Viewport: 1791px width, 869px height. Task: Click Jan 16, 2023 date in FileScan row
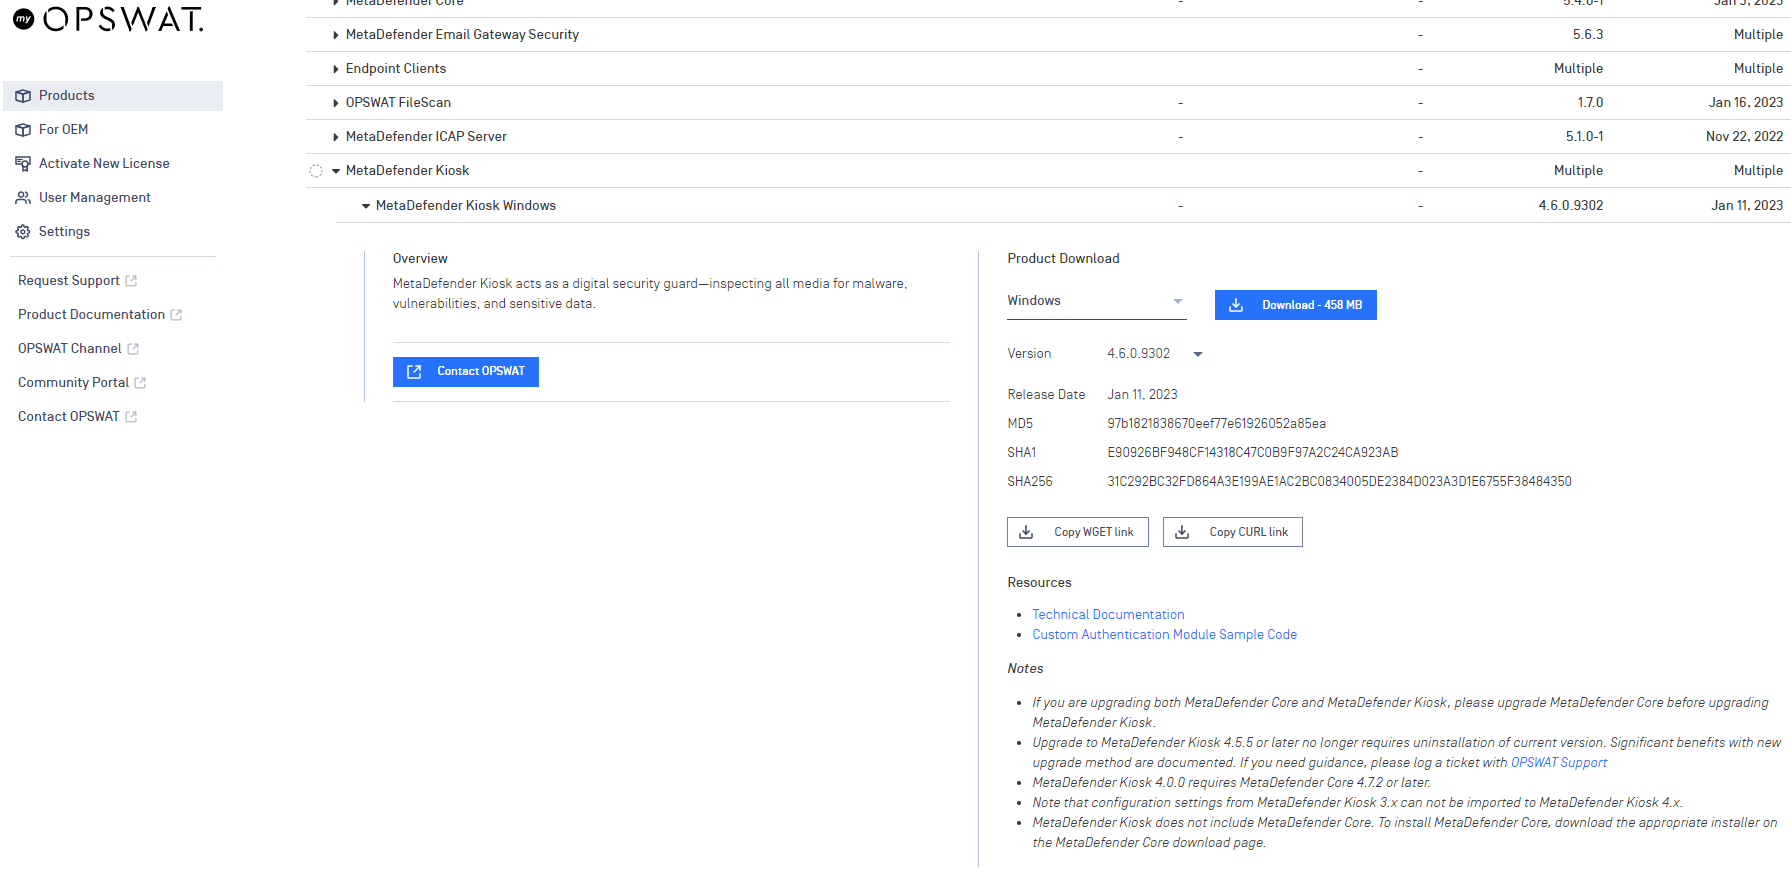(x=1746, y=103)
